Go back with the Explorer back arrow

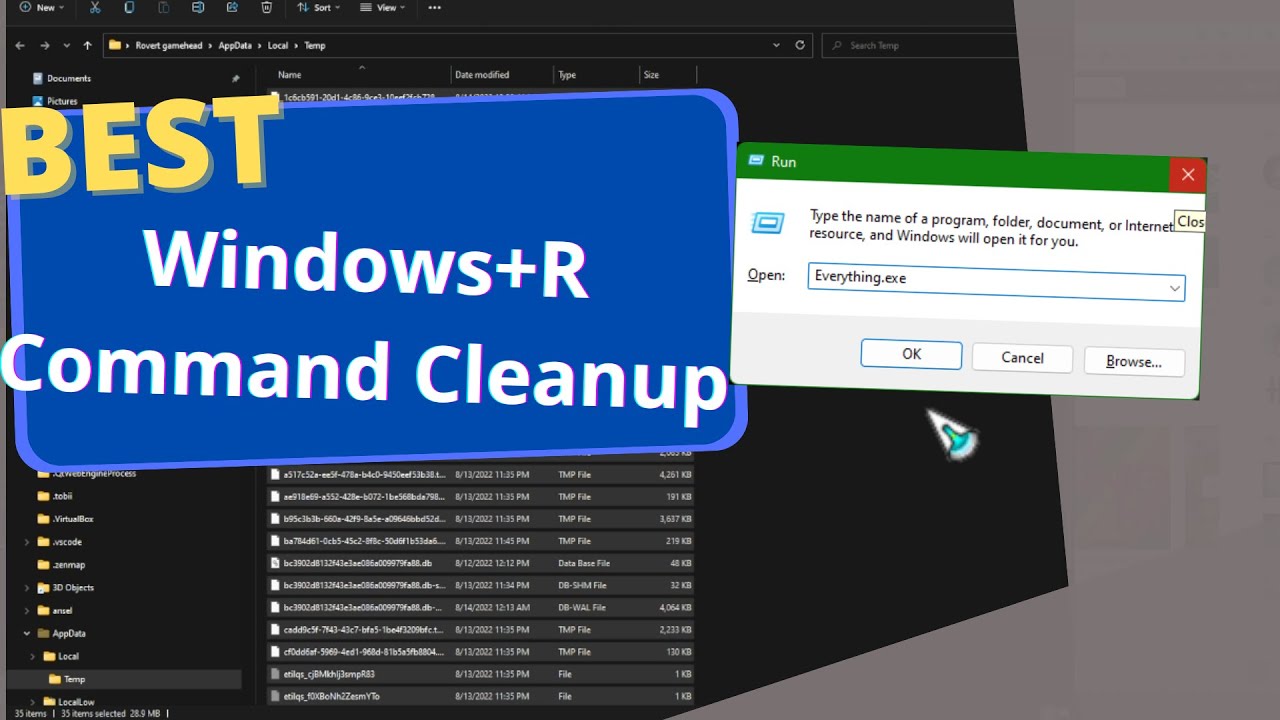[x=20, y=45]
